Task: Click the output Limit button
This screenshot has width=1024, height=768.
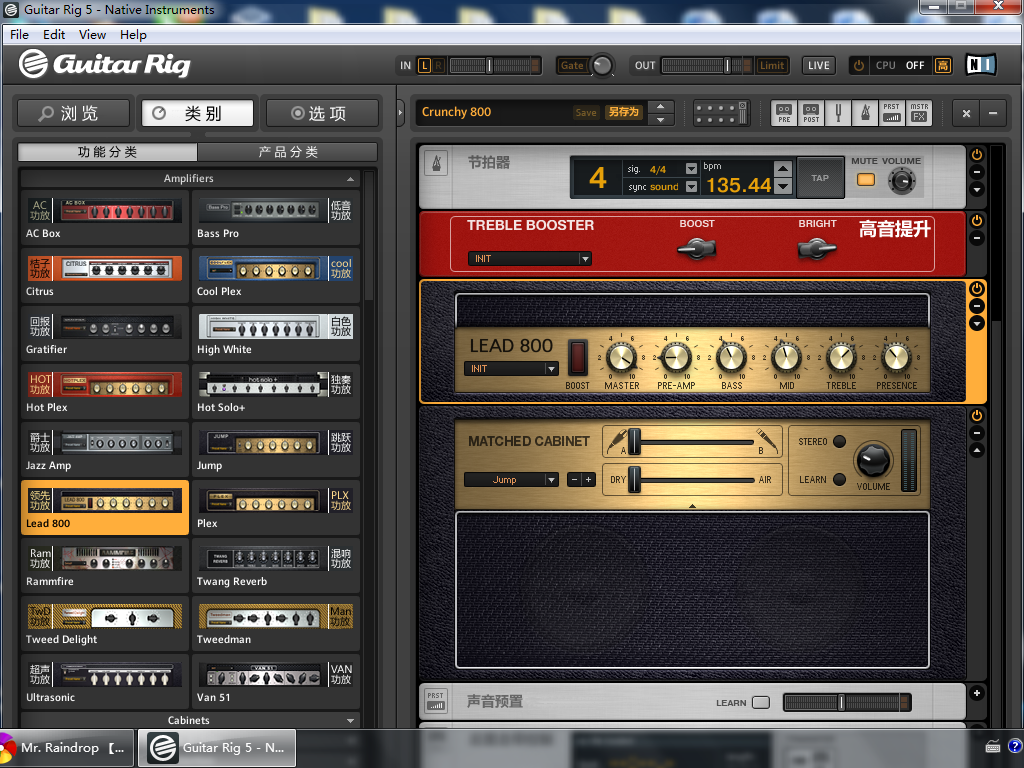Action: pos(771,65)
